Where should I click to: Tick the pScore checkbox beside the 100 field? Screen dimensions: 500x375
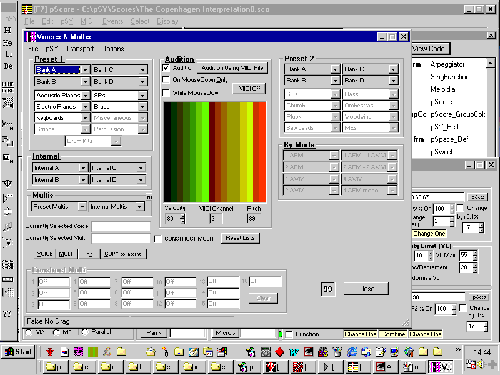pos(460,208)
